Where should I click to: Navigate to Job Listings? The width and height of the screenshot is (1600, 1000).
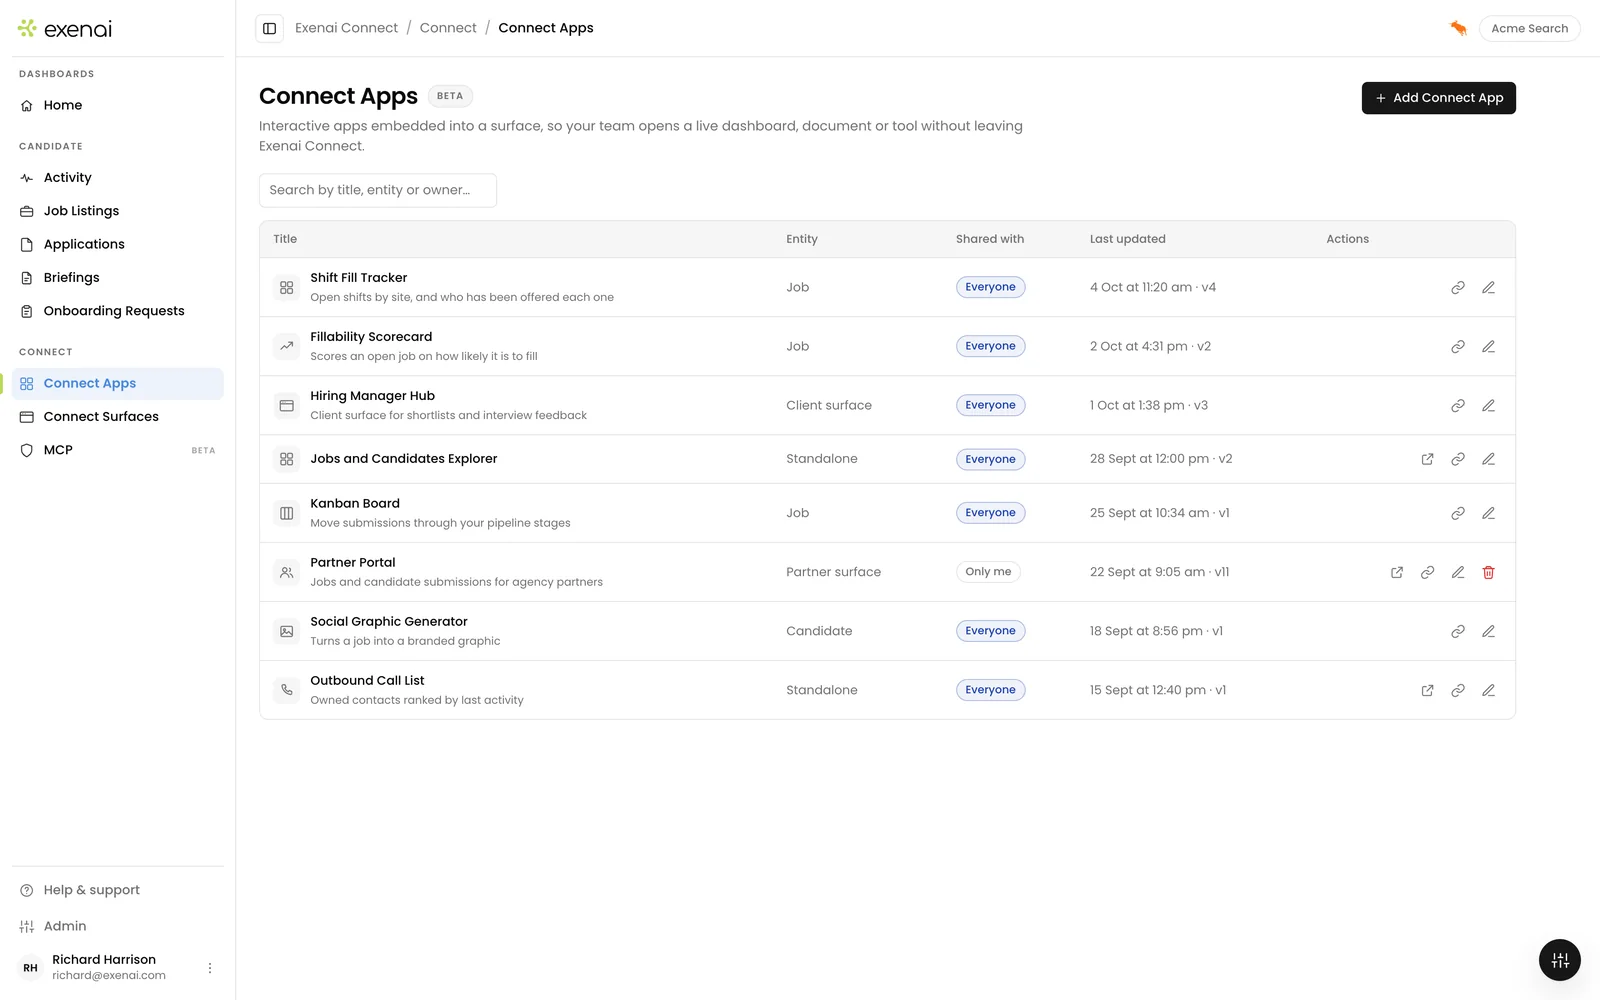tap(118, 211)
